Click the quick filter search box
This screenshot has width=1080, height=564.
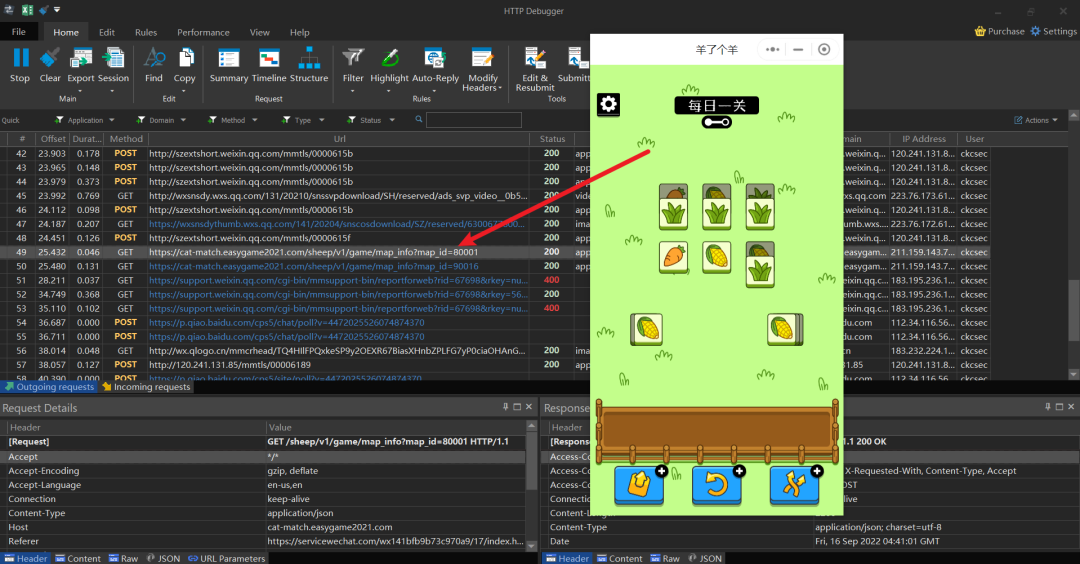[473, 120]
